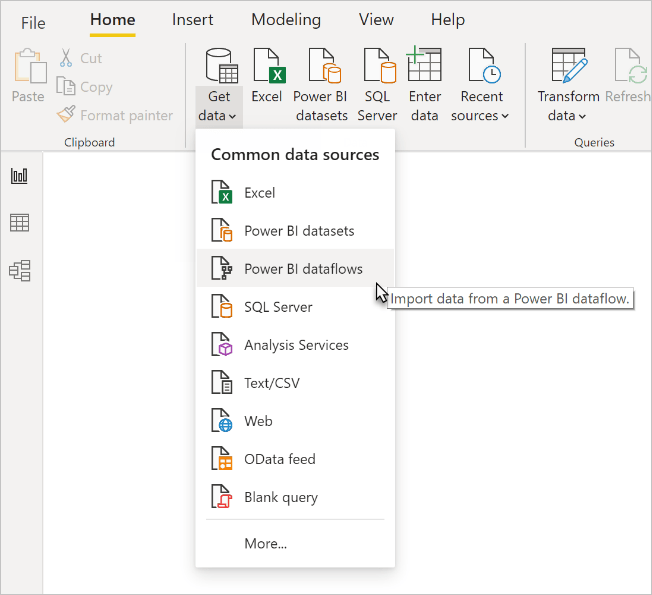Click the Refresh queries icon

point(629,76)
